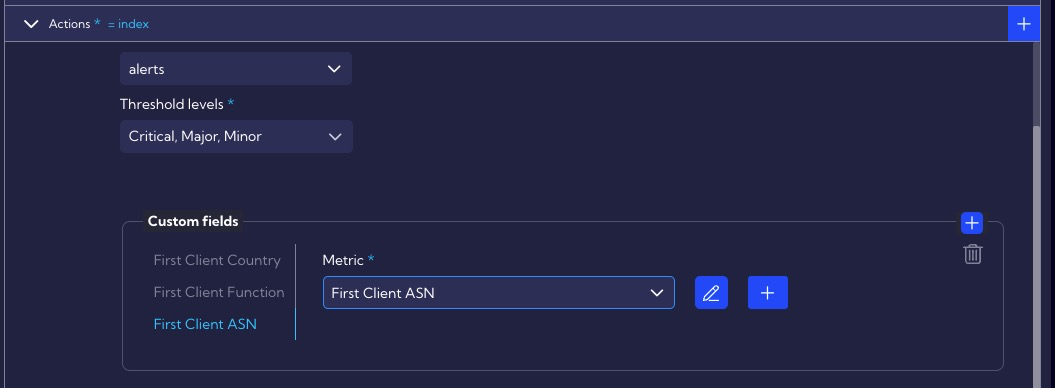Click the Metric field label

(343, 260)
